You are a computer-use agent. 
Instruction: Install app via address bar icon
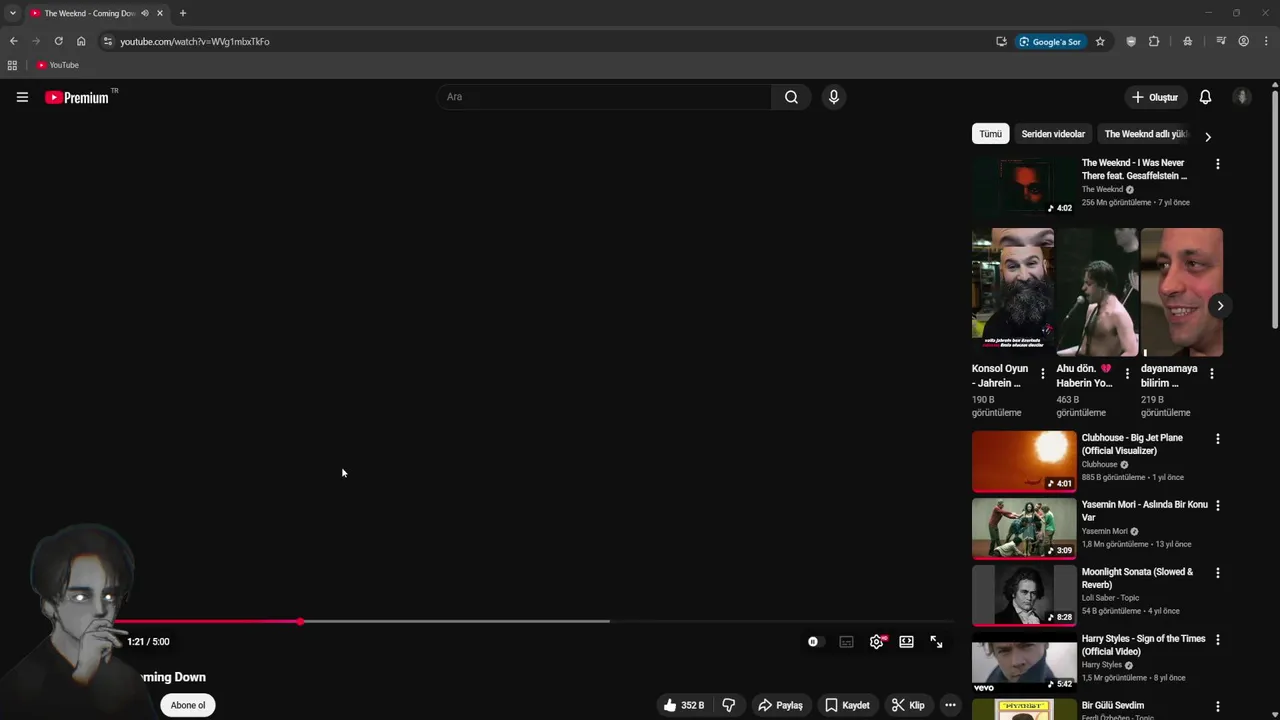coord(1001,41)
